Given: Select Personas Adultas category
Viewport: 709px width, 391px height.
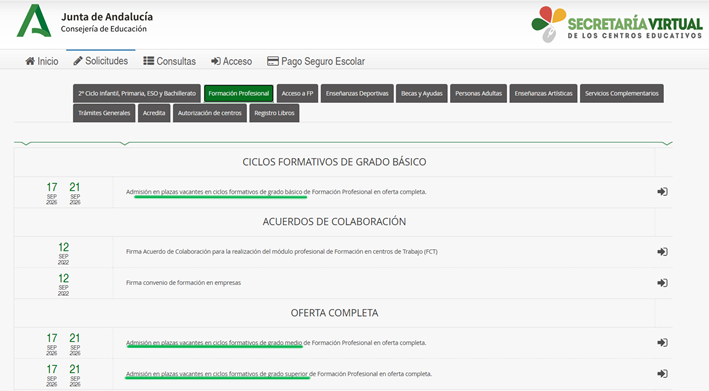Looking at the screenshot, I should pos(478,94).
